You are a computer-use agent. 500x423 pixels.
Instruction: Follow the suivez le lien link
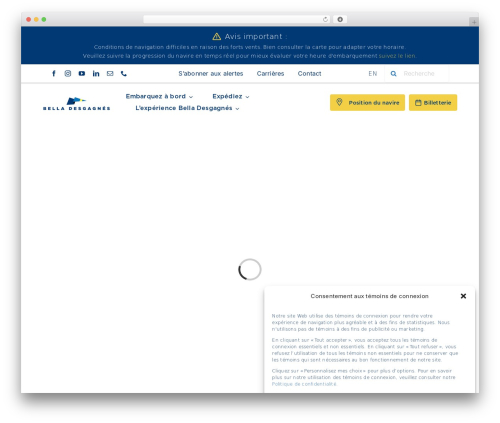click(x=397, y=56)
